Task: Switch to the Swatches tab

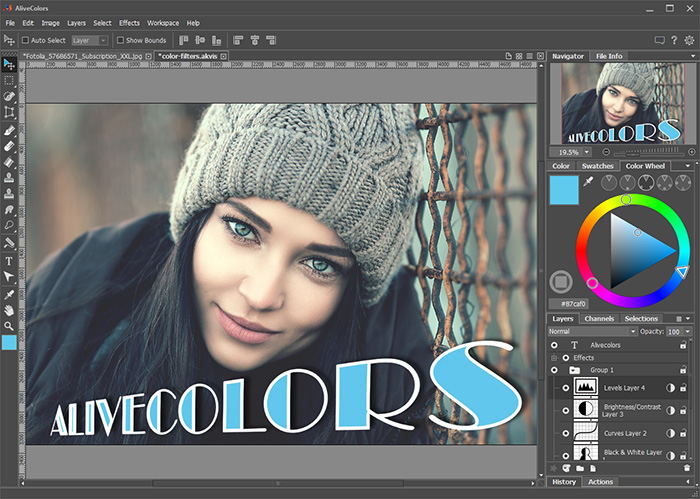Action: point(597,166)
